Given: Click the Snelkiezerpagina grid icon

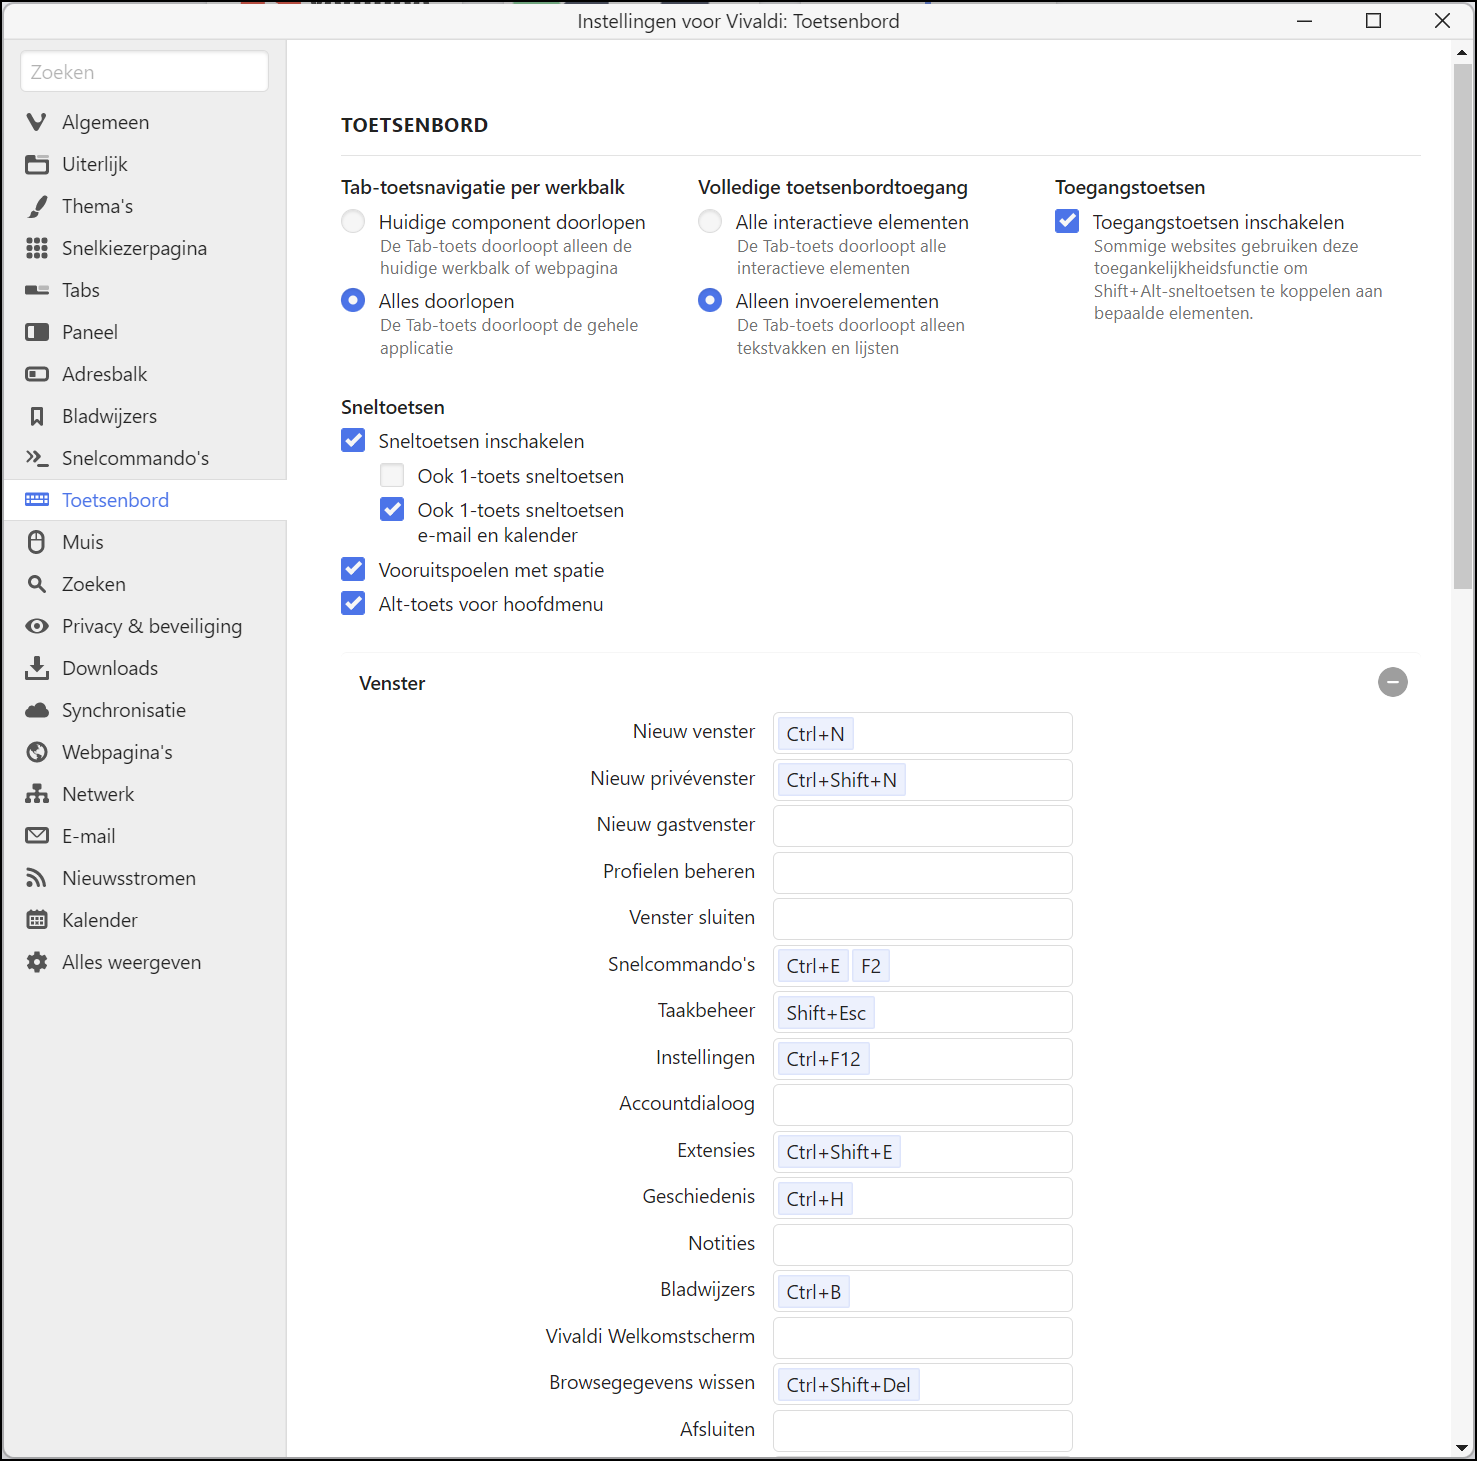Looking at the screenshot, I should tap(37, 248).
